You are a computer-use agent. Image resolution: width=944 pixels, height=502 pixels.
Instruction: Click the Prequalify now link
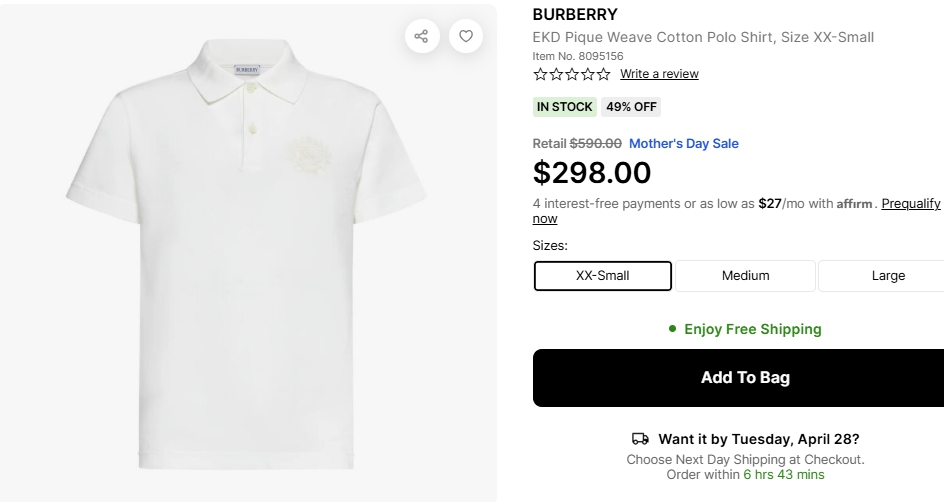(x=910, y=204)
